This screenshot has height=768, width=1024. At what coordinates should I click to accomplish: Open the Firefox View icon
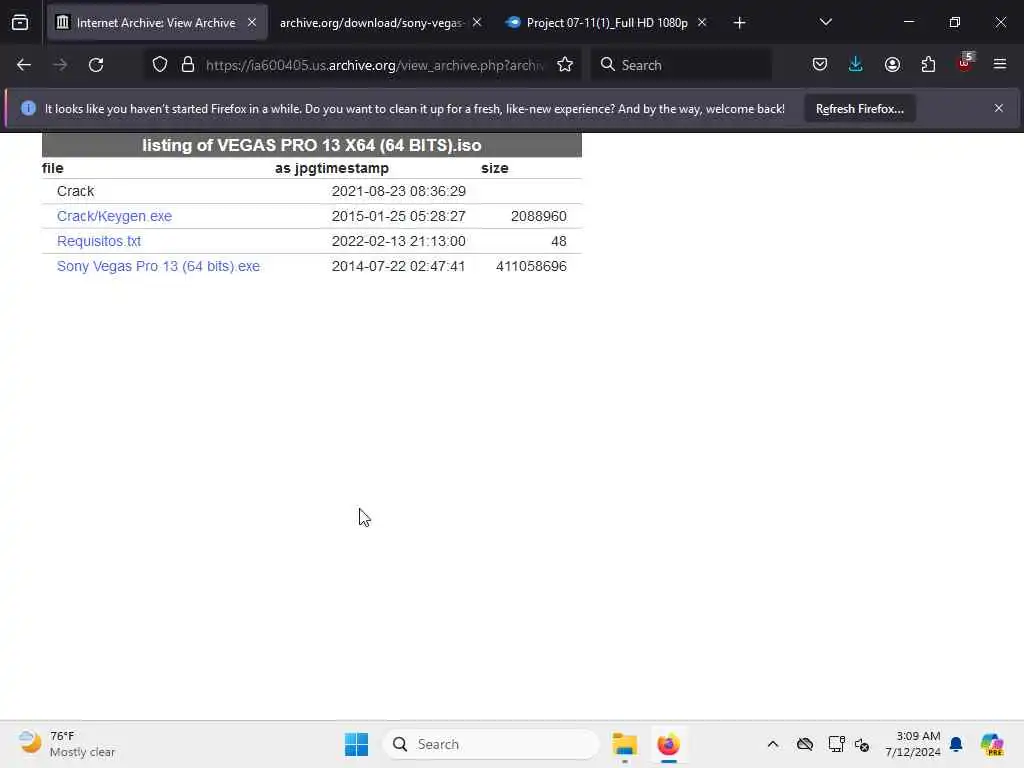tap(20, 23)
